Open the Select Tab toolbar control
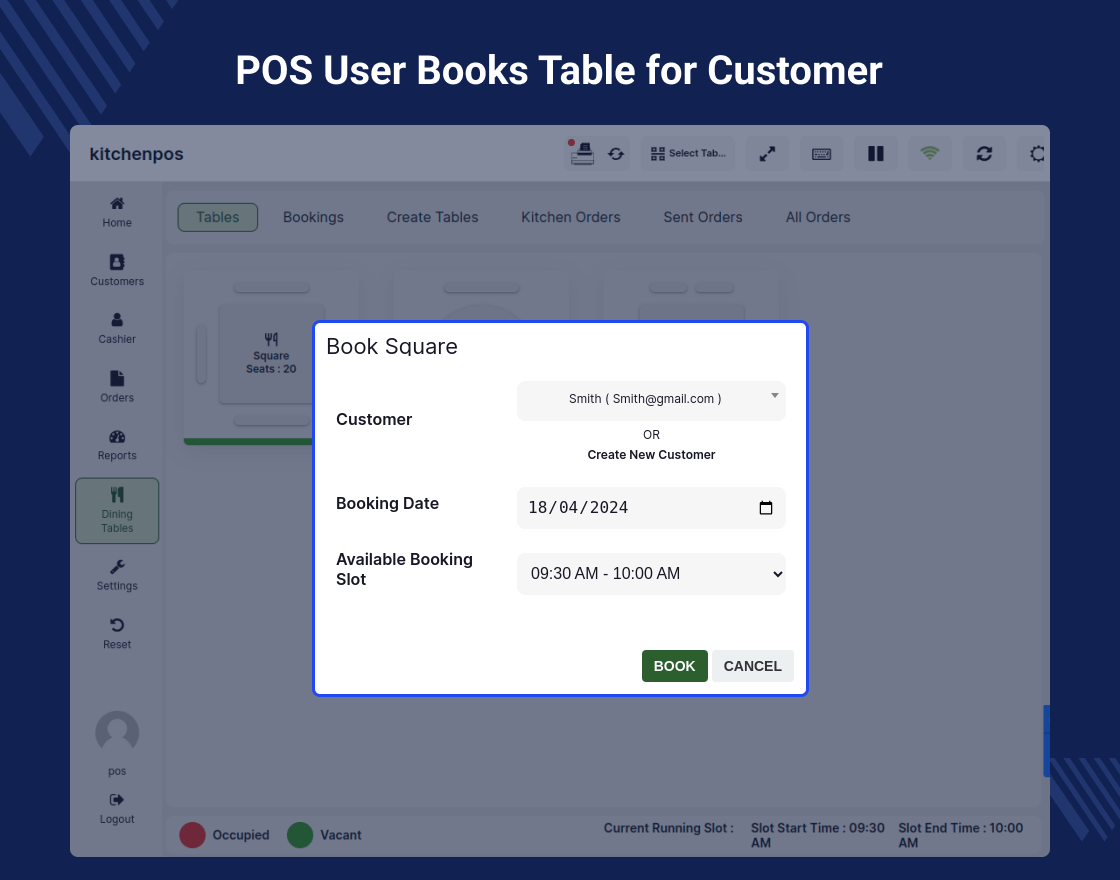 click(x=687, y=153)
